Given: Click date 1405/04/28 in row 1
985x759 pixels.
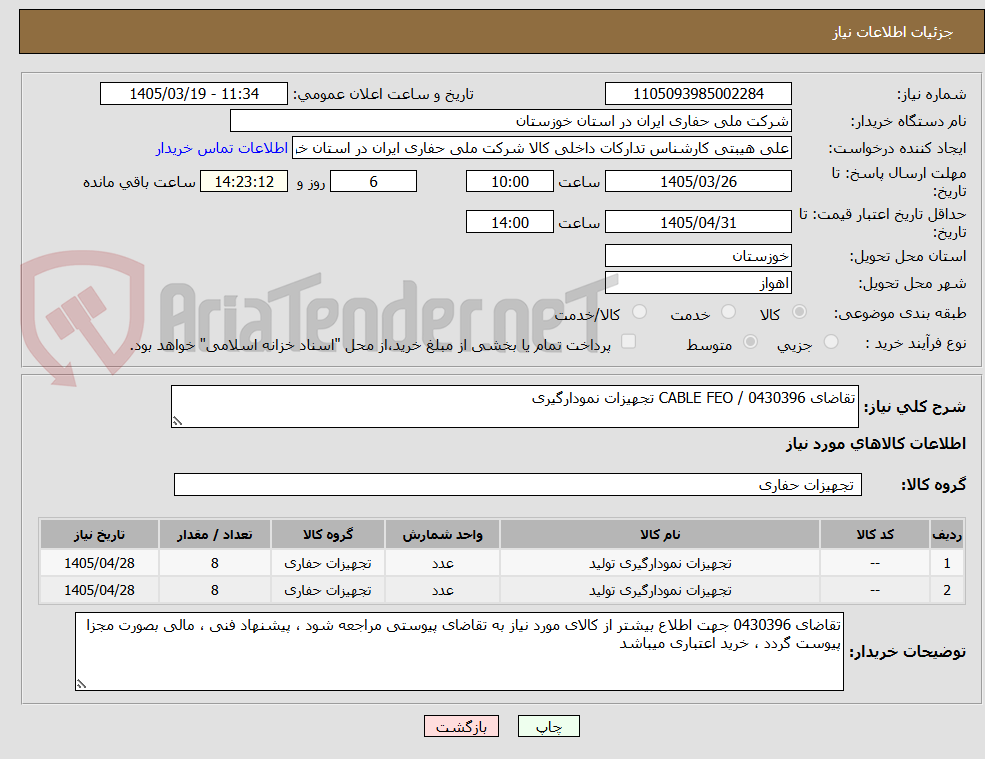Looking at the screenshot, I should point(99,564).
